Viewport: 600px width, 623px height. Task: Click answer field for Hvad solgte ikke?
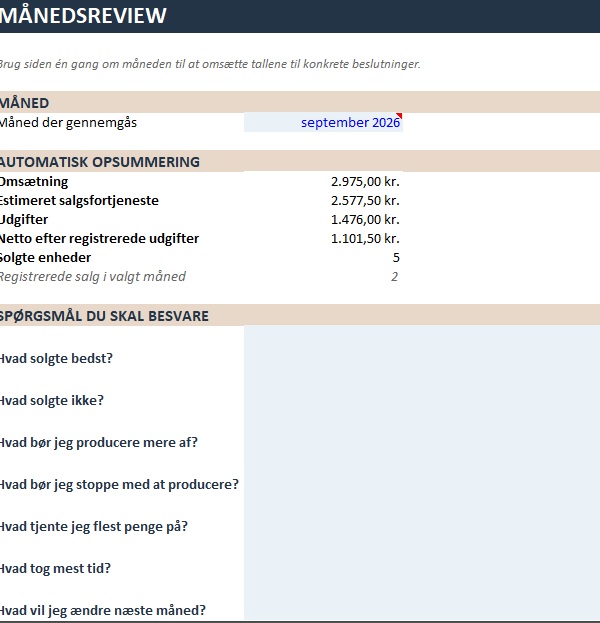[x=422, y=400]
